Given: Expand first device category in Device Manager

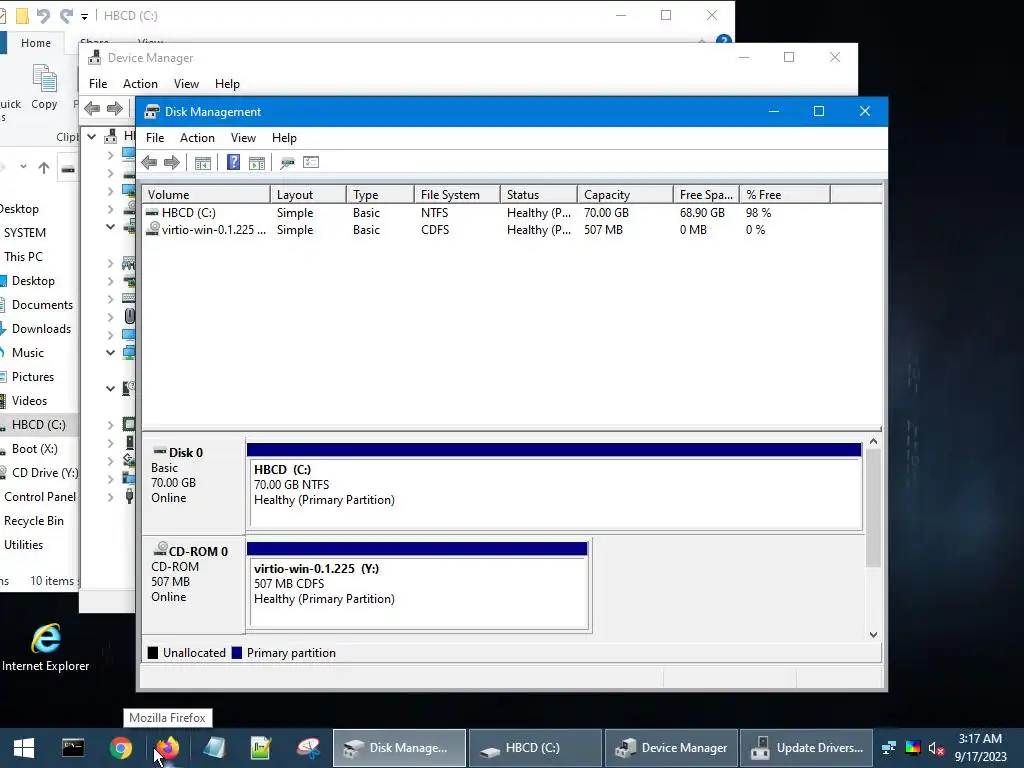Looking at the screenshot, I should [110, 155].
